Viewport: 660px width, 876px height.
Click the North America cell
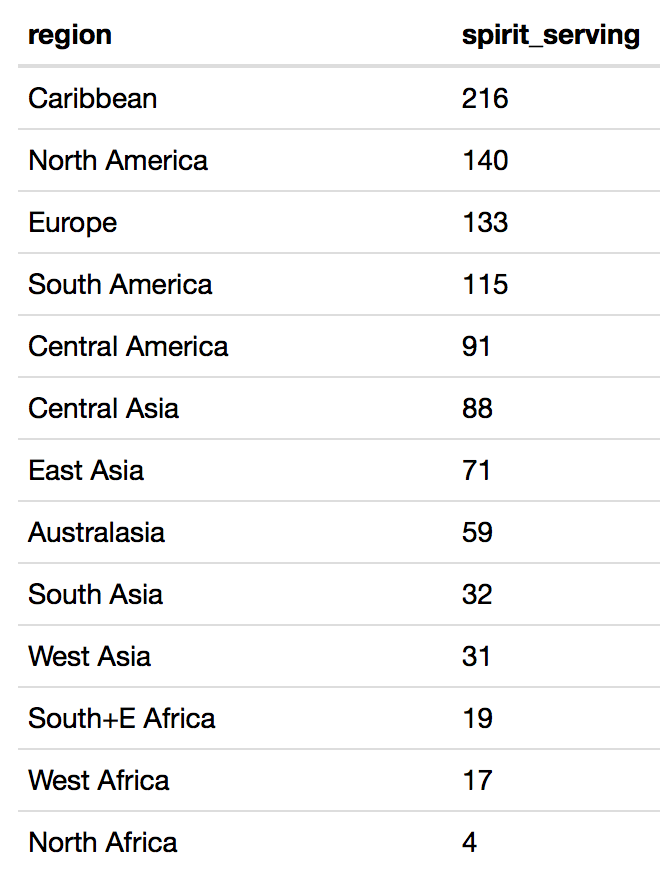click(x=118, y=161)
